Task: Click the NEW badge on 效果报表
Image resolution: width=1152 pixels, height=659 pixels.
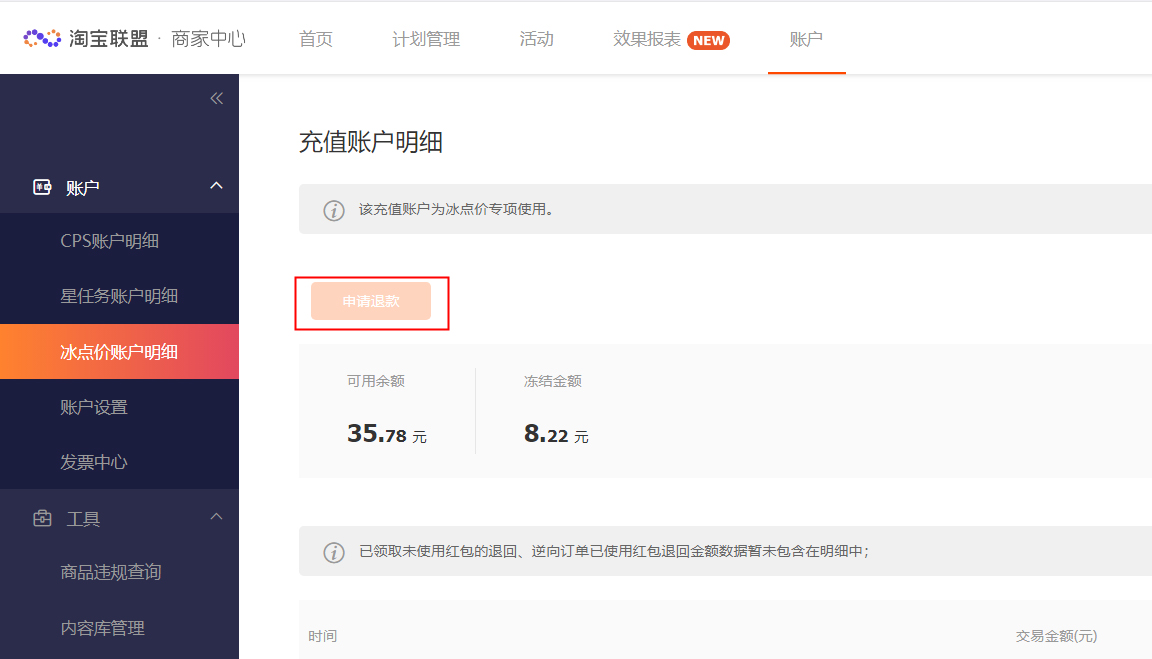Action: coord(708,41)
